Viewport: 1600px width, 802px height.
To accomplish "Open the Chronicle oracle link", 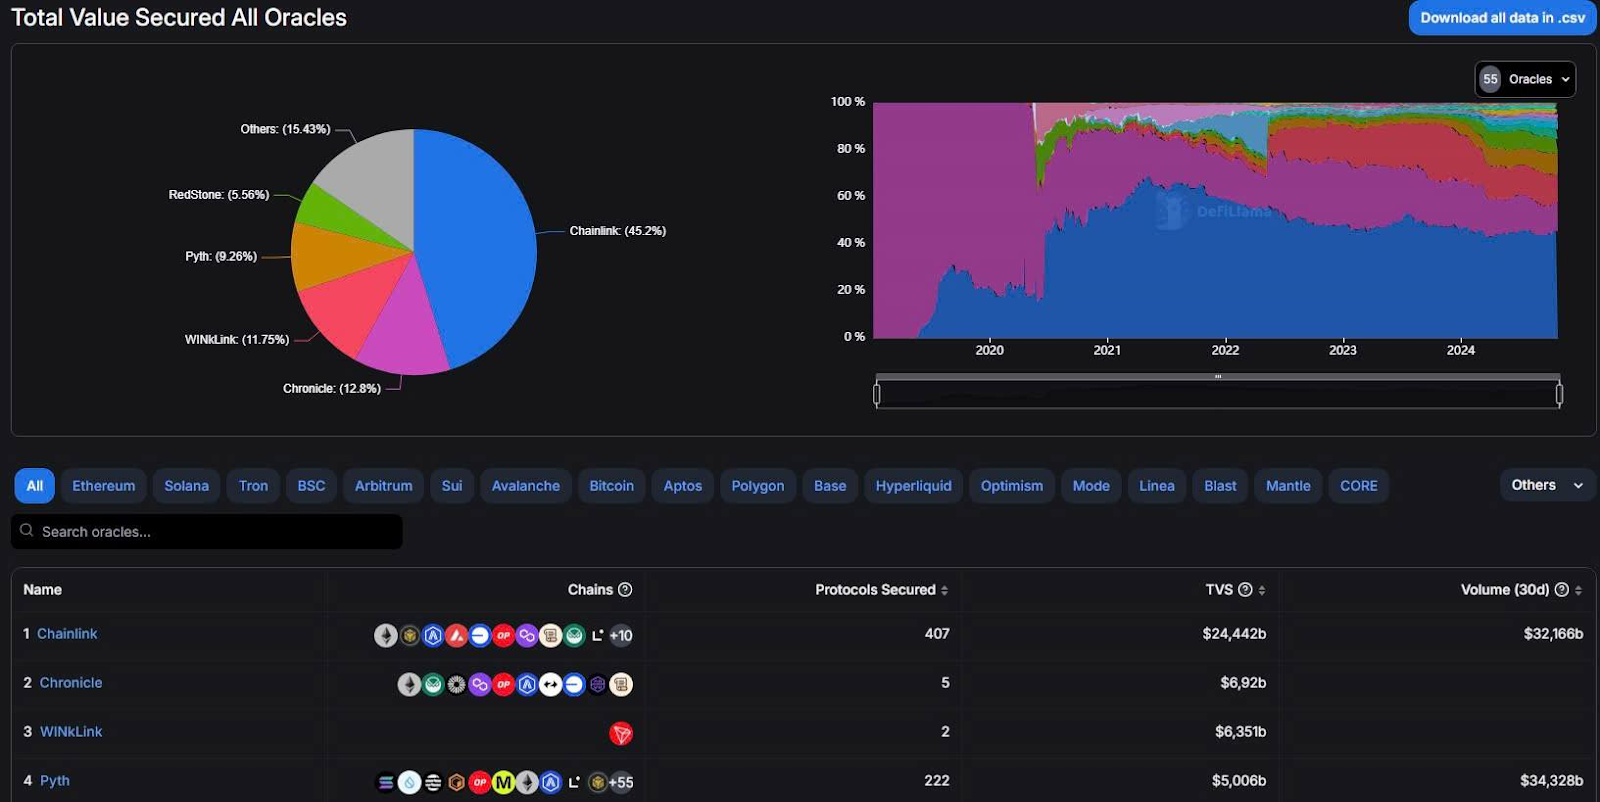I will coord(71,683).
